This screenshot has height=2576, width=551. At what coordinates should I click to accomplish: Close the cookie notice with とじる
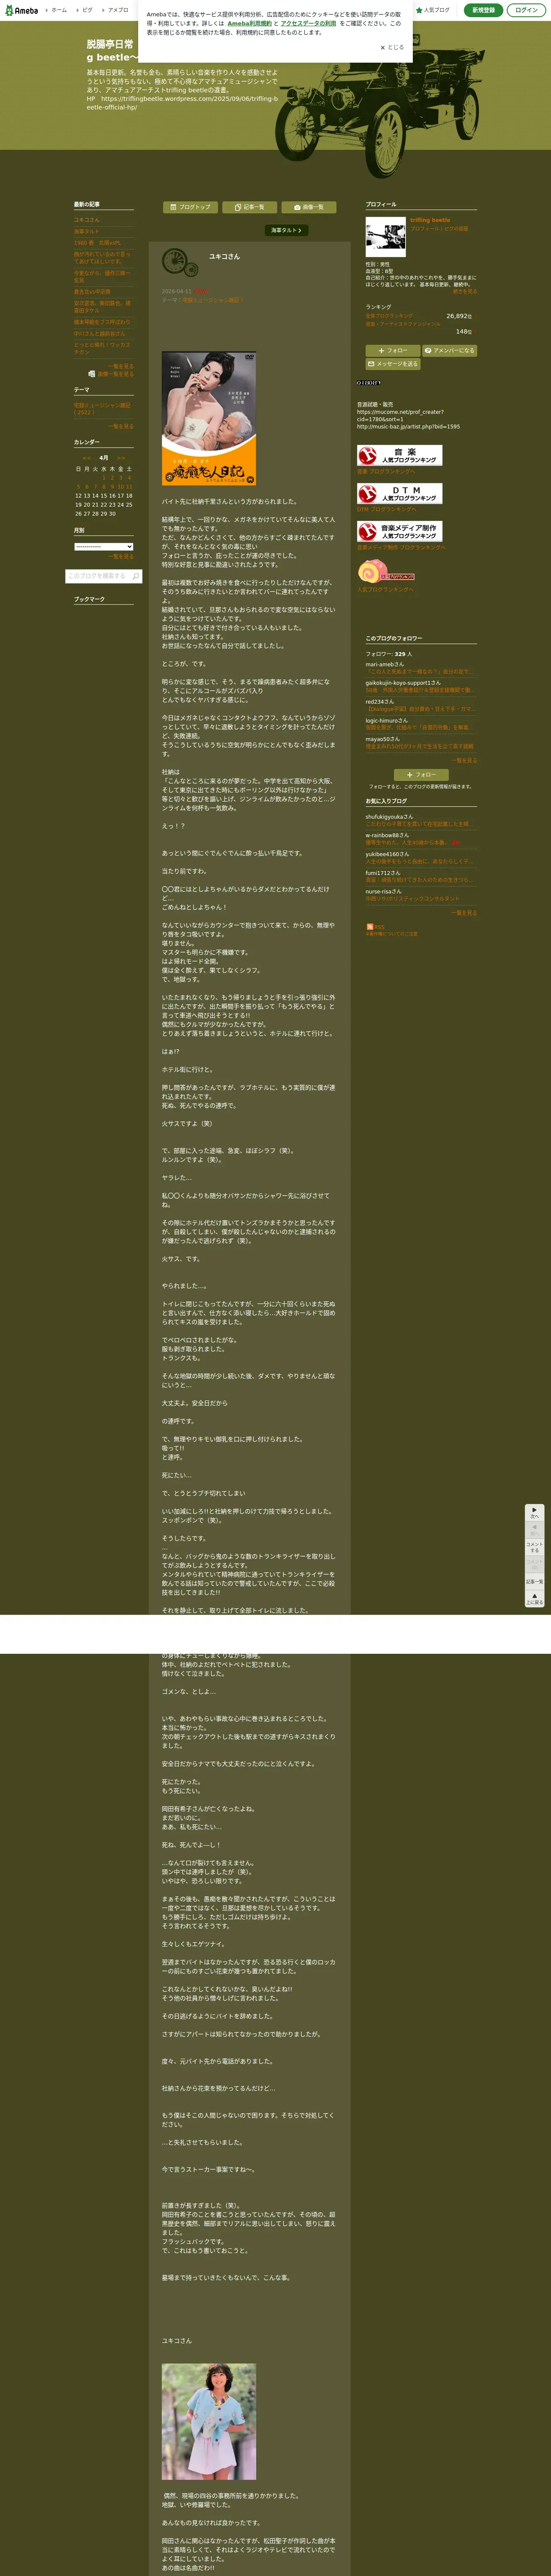tap(392, 47)
